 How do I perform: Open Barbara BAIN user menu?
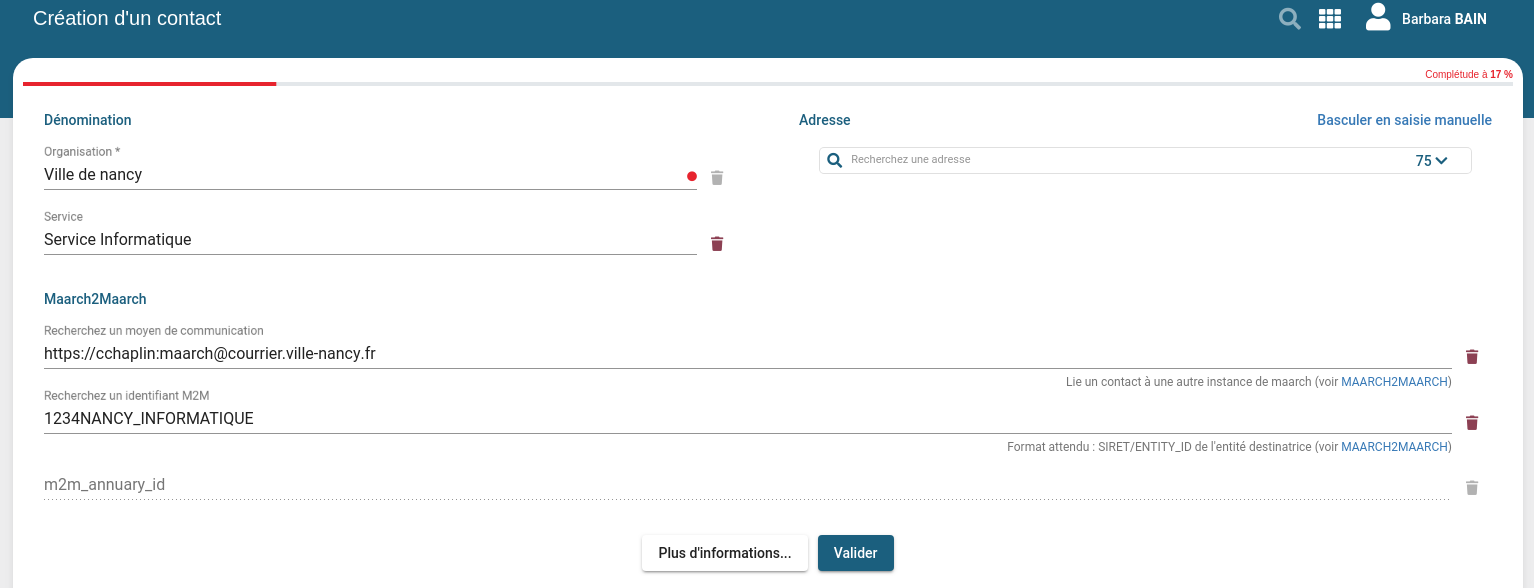pyautogui.click(x=1444, y=19)
